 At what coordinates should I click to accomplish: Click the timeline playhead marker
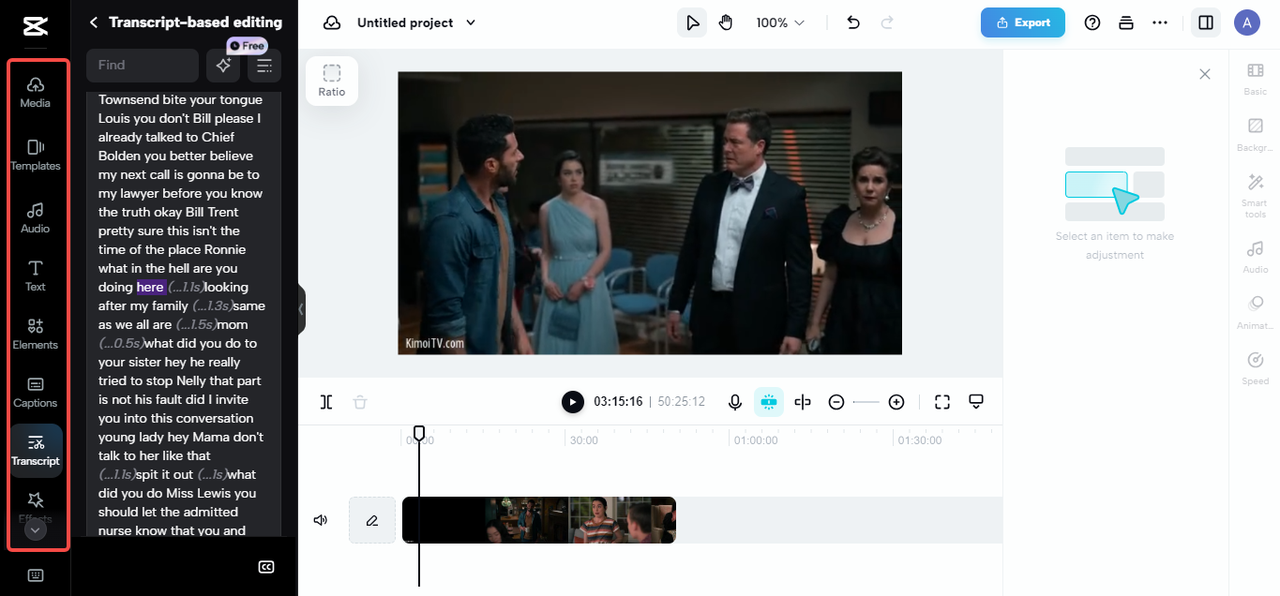click(x=419, y=433)
